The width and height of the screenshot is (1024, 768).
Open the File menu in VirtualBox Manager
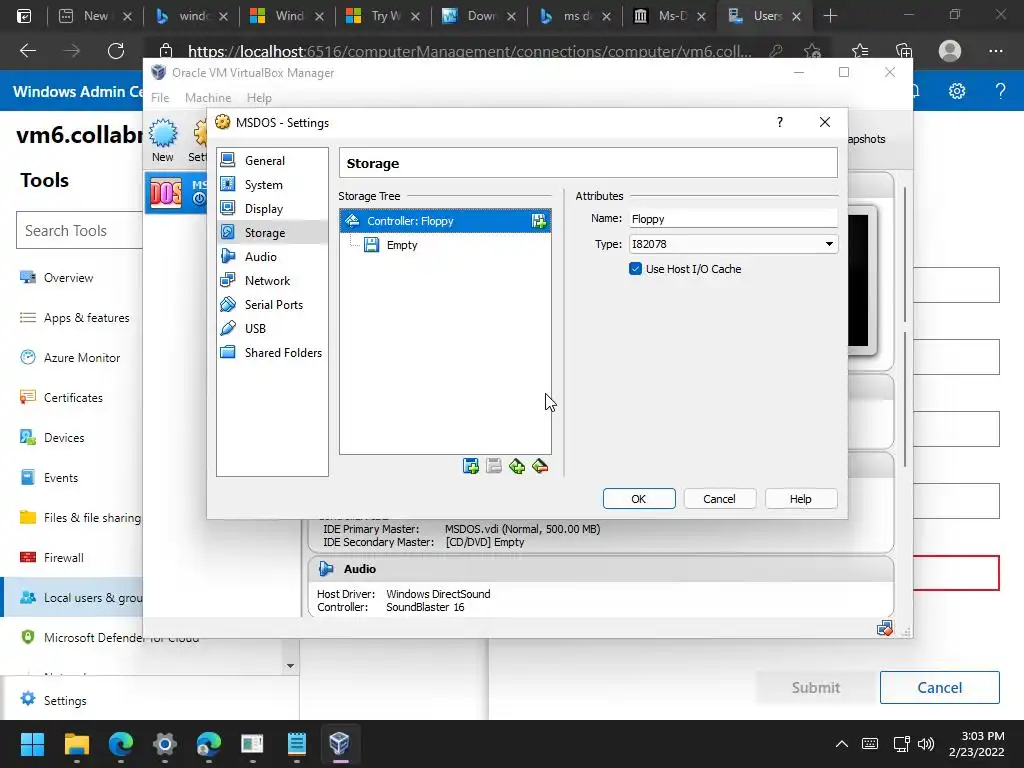click(160, 98)
